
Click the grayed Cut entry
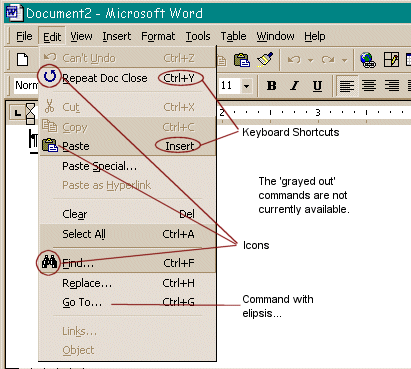tap(128, 107)
